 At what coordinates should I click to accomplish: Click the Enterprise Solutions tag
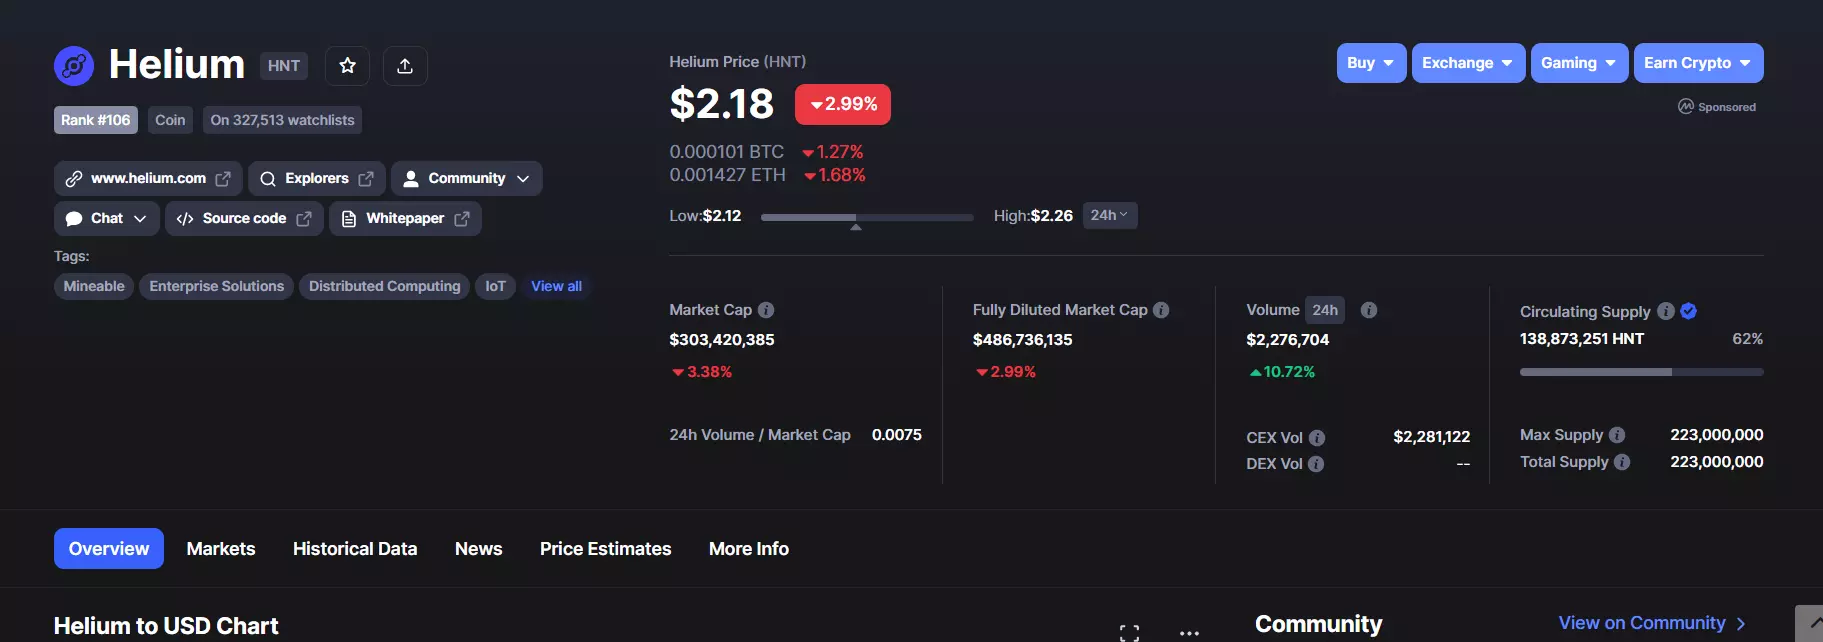217,286
